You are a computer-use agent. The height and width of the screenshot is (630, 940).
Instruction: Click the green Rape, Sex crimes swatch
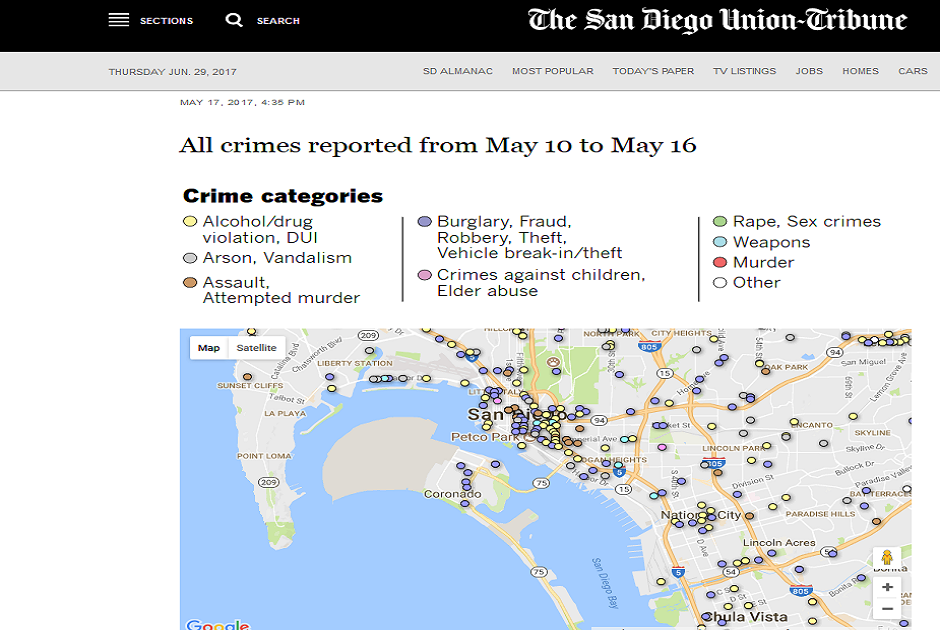coord(720,222)
